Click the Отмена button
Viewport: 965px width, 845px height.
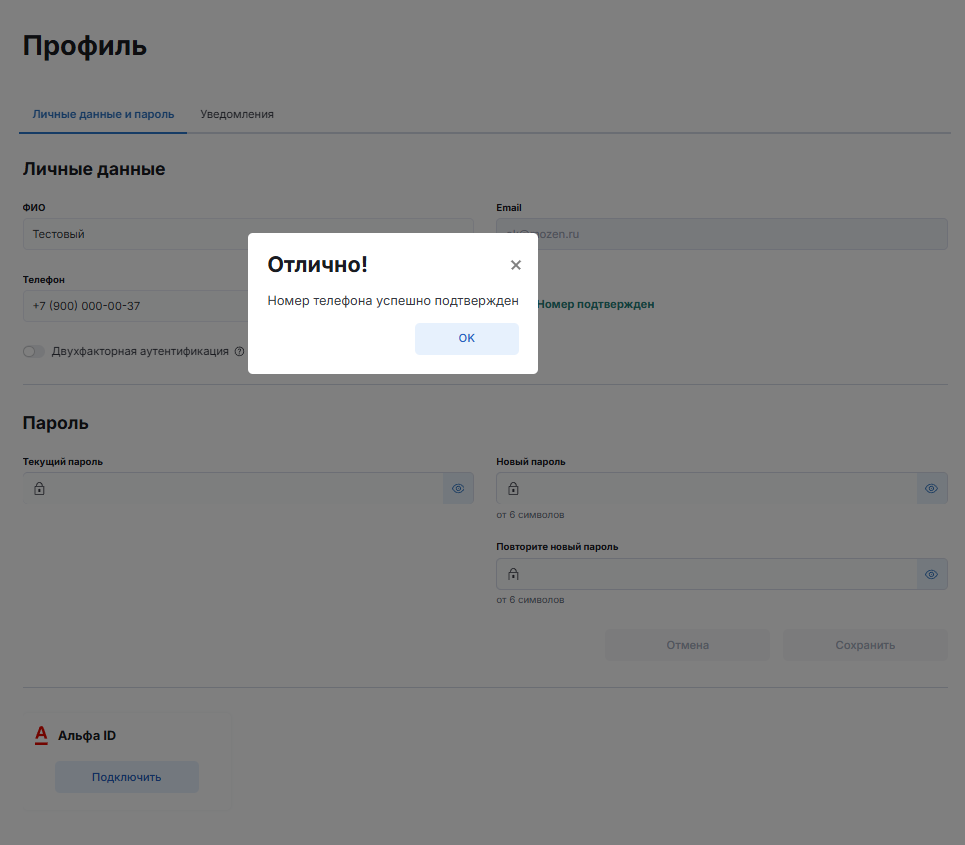tap(687, 645)
